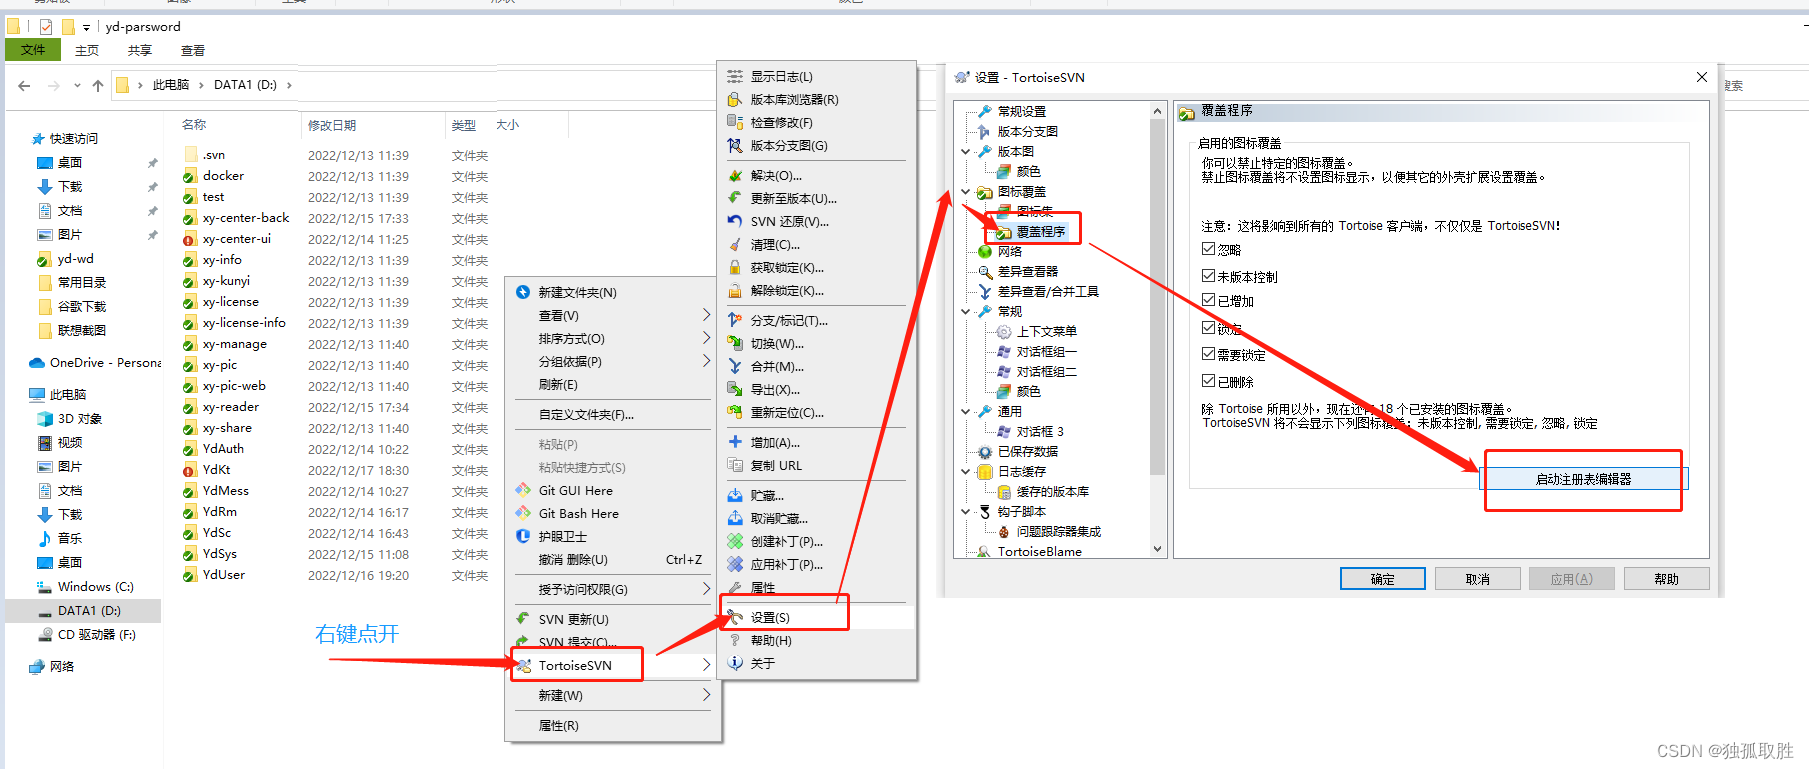Select the YdKt folder
Image resolution: width=1809 pixels, height=769 pixels.
[217, 470]
